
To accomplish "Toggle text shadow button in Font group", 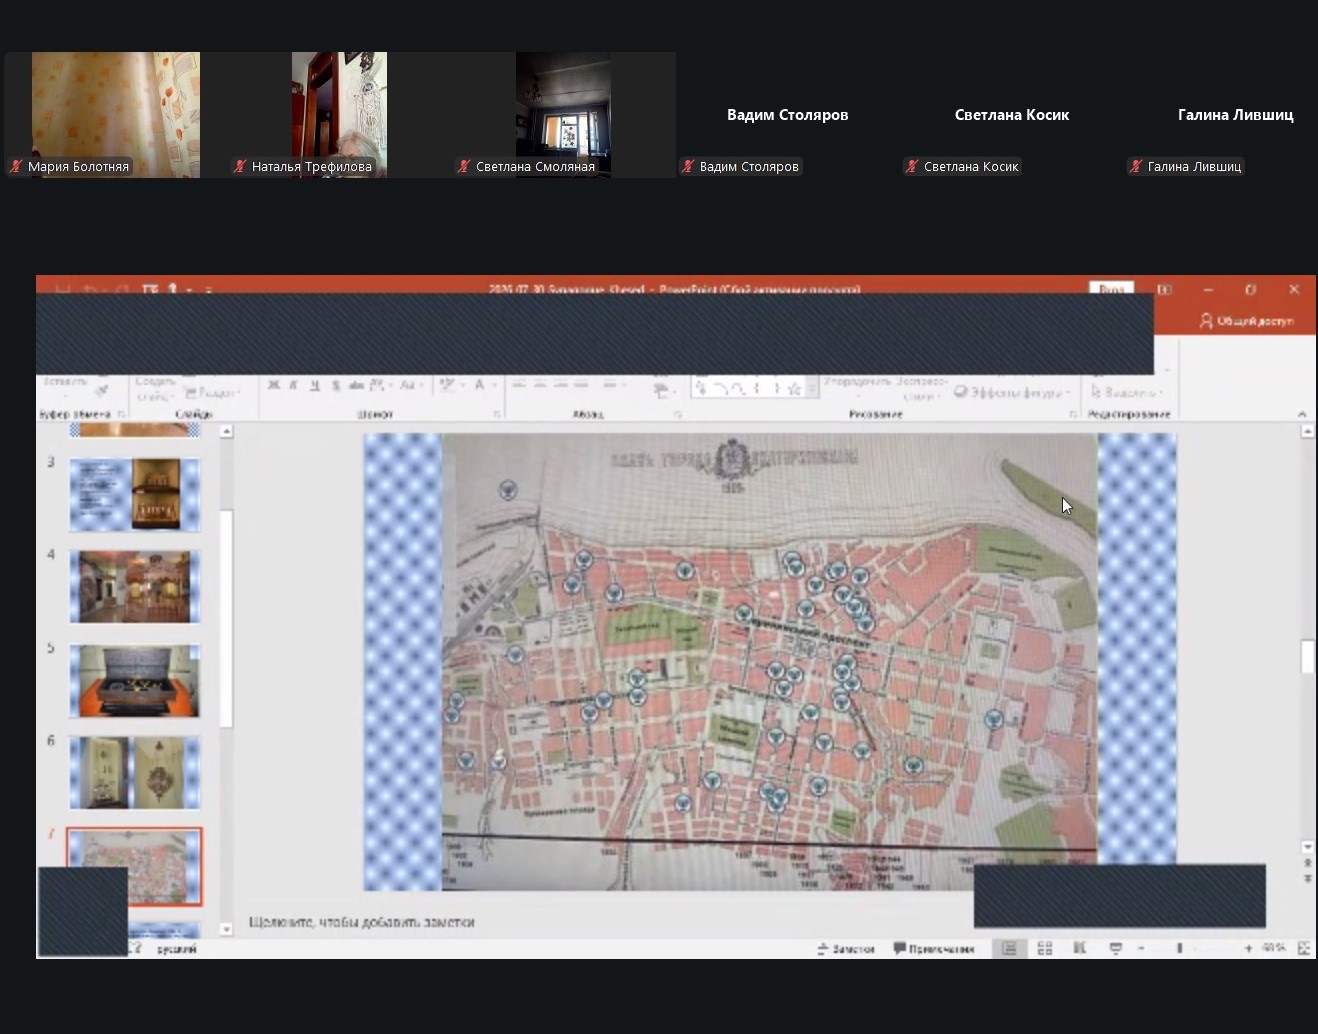I will click(x=335, y=385).
